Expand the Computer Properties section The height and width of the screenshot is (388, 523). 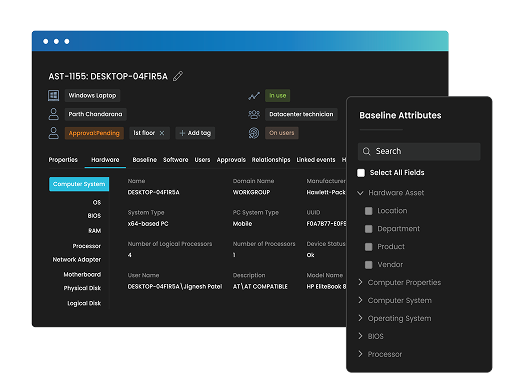tap(360, 282)
